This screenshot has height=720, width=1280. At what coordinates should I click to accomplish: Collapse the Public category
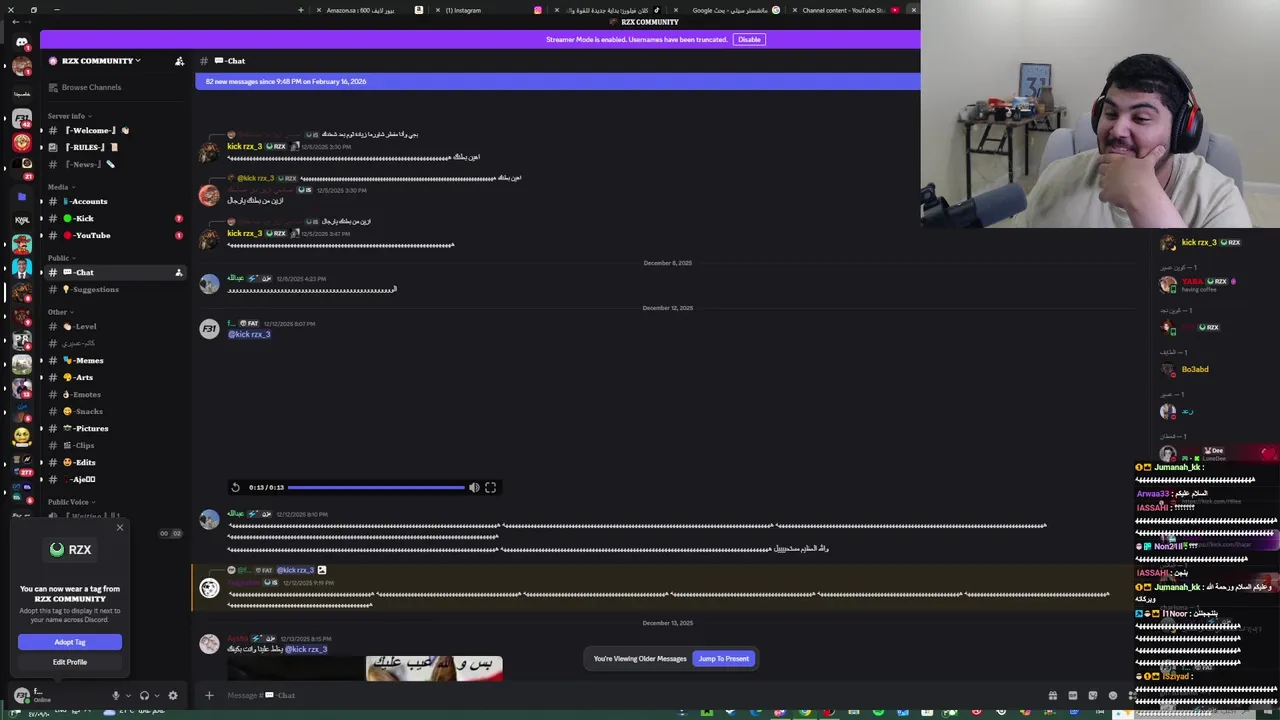click(x=61, y=258)
